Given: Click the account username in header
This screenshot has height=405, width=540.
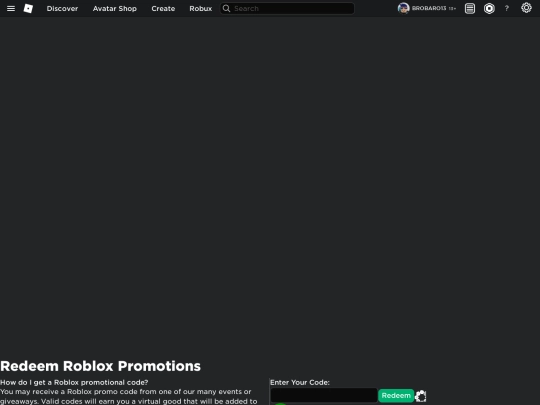Looking at the screenshot, I should 429,8.
